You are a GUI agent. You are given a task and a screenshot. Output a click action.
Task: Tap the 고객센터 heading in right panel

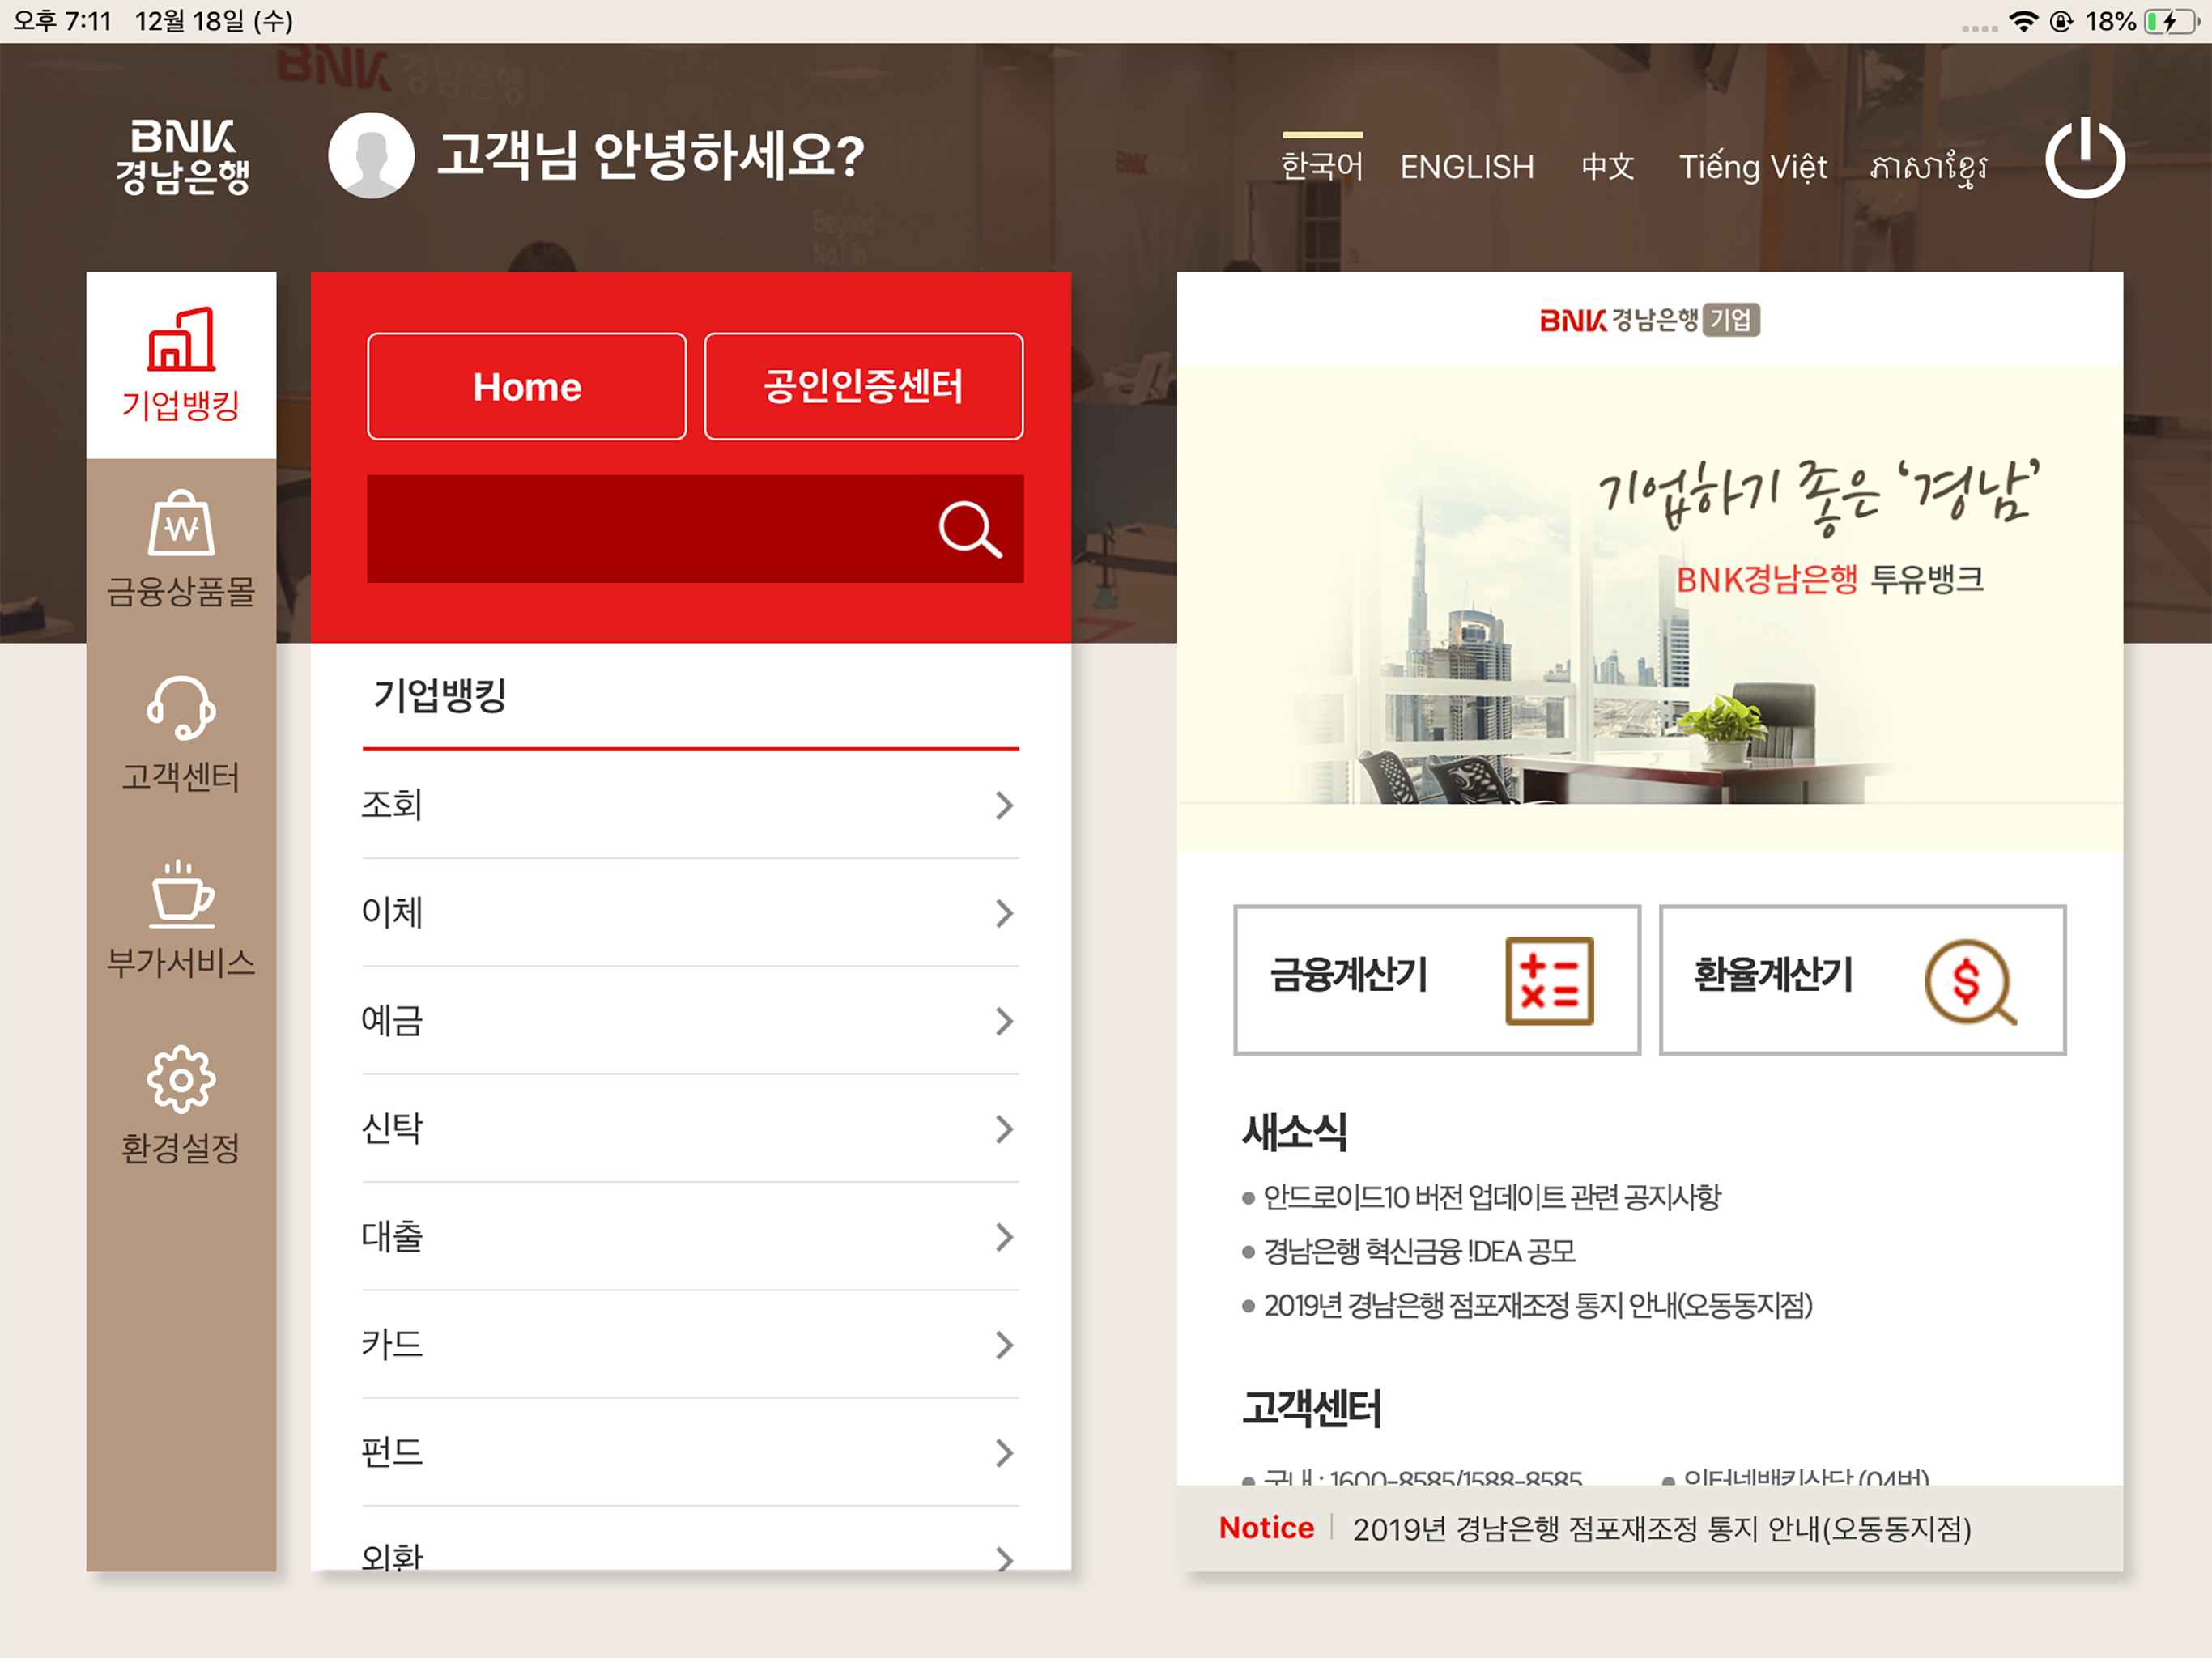[x=1311, y=1408]
